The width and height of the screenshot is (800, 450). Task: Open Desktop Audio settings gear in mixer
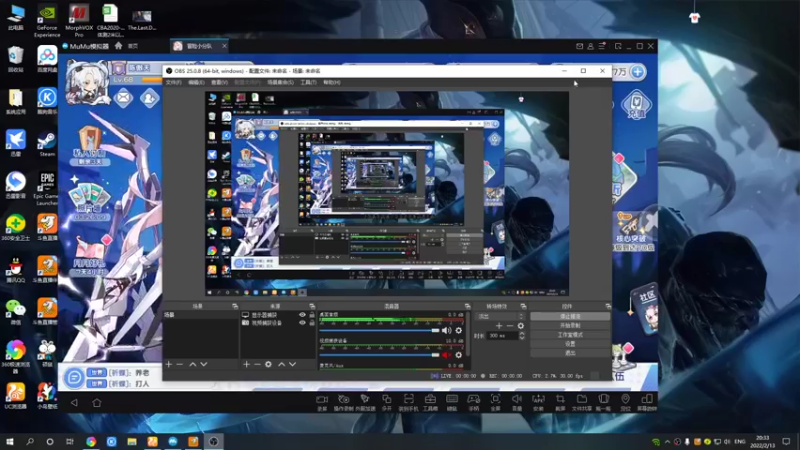click(x=459, y=331)
